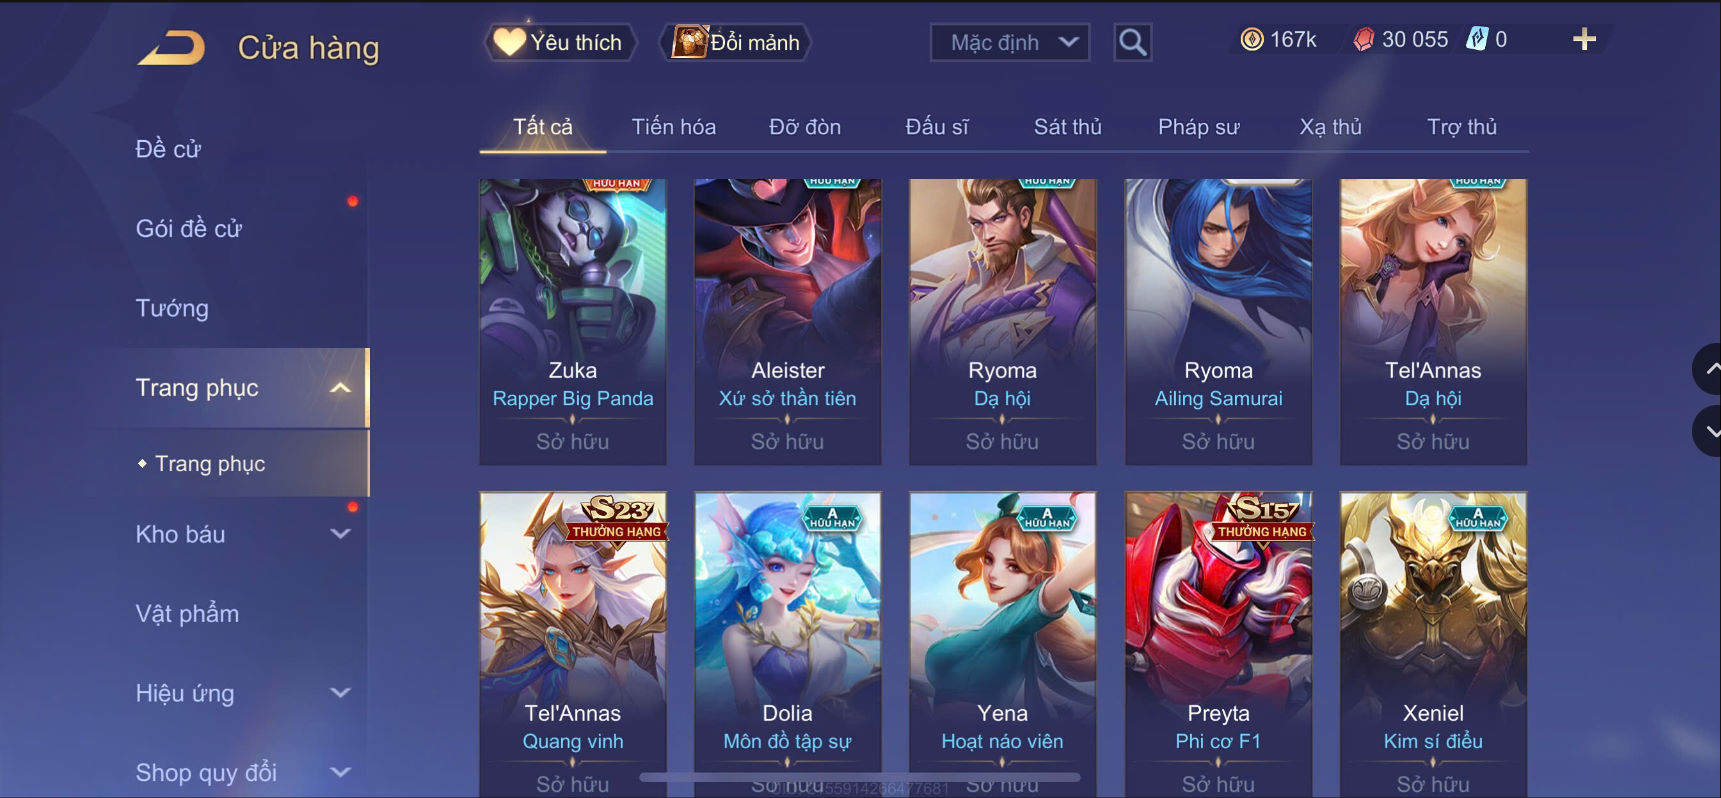Open the Zuka Rapper Big Panda skin card
This screenshot has width=1721, height=798.
coord(573,322)
